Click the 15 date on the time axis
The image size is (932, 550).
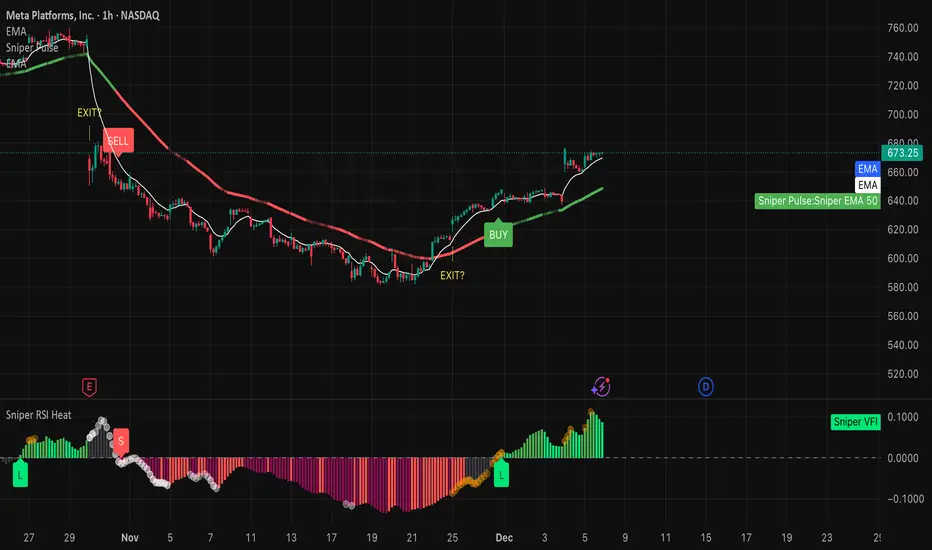click(706, 538)
